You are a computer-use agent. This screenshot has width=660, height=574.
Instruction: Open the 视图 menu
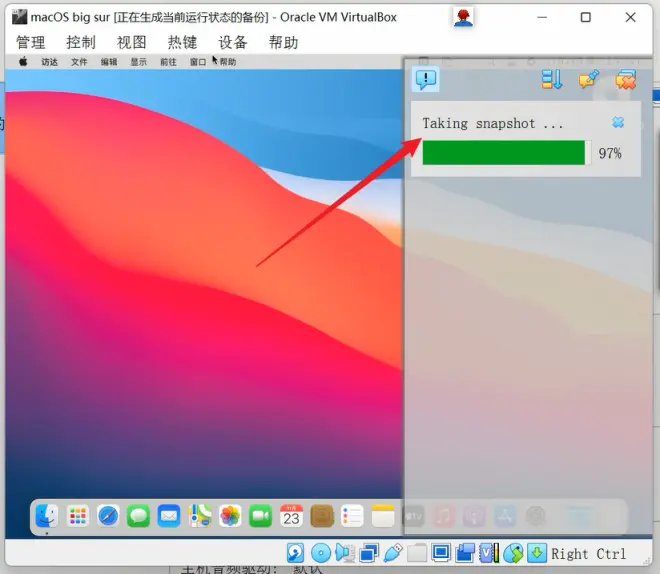[x=131, y=43]
